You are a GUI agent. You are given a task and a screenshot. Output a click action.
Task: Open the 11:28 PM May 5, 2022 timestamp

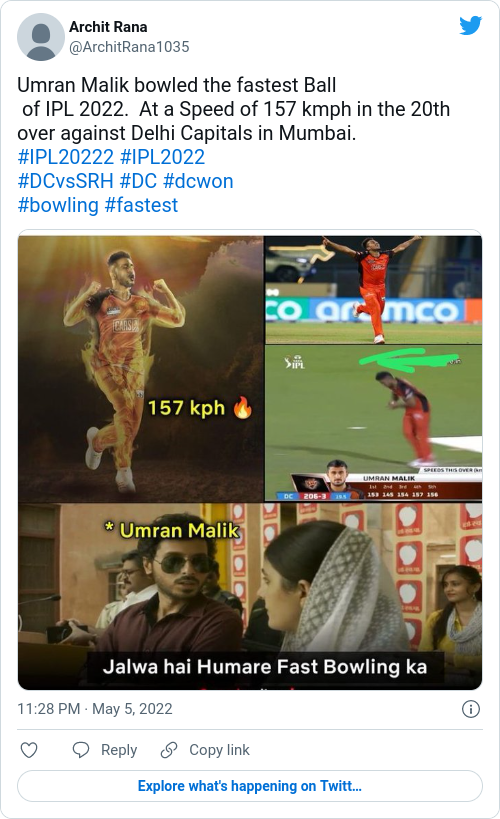coord(95,709)
